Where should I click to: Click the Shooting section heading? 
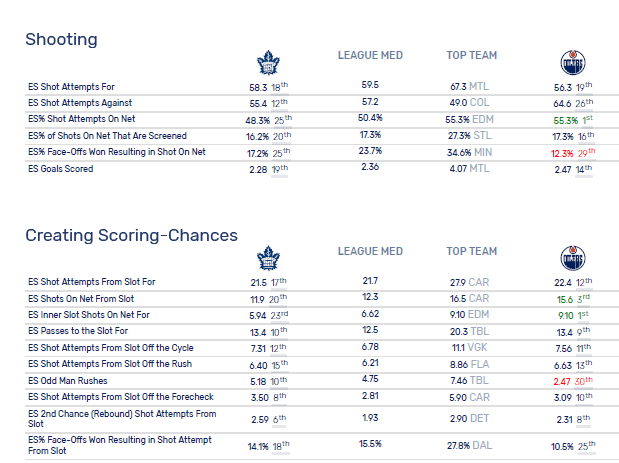point(61,39)
